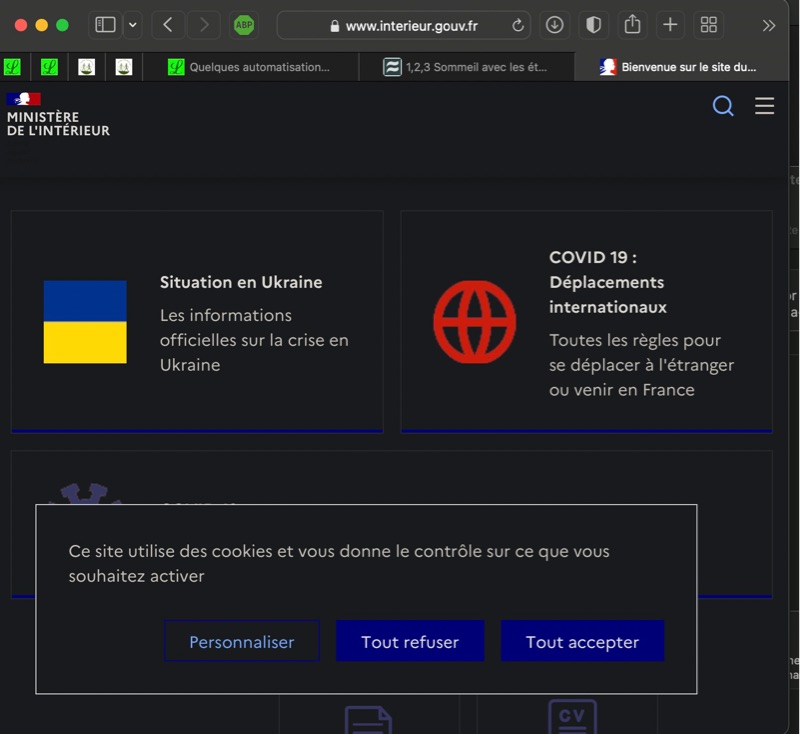This screenshot has width=800, height=734.
Task: Click the address bar URL field
Action: 410,26
